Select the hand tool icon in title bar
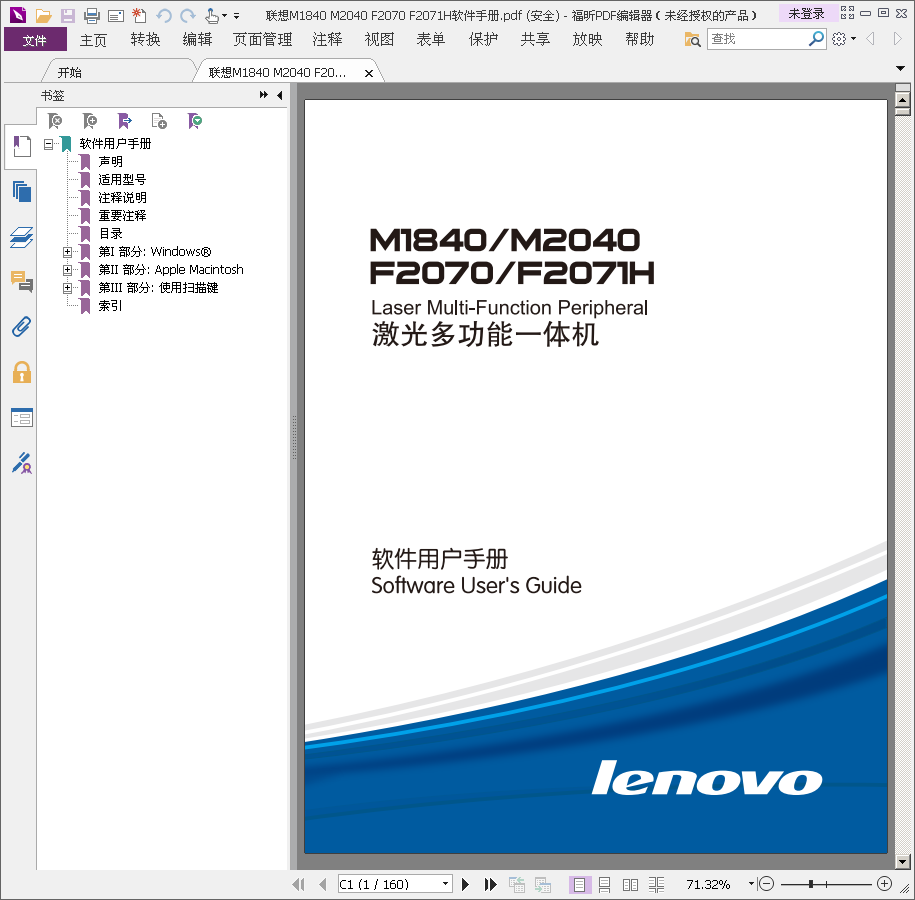915x900 pixels. [x=211, y=16]
